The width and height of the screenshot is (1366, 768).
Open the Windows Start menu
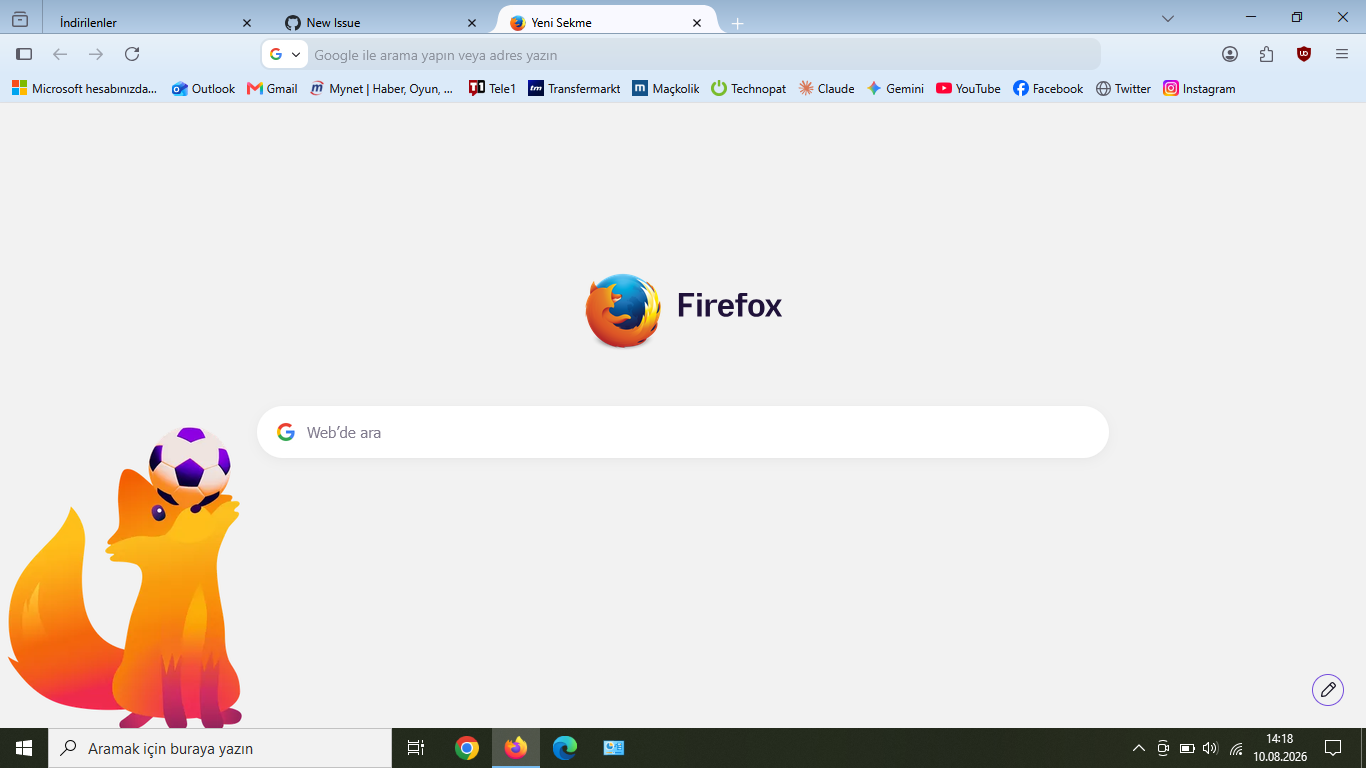(24, 748)
